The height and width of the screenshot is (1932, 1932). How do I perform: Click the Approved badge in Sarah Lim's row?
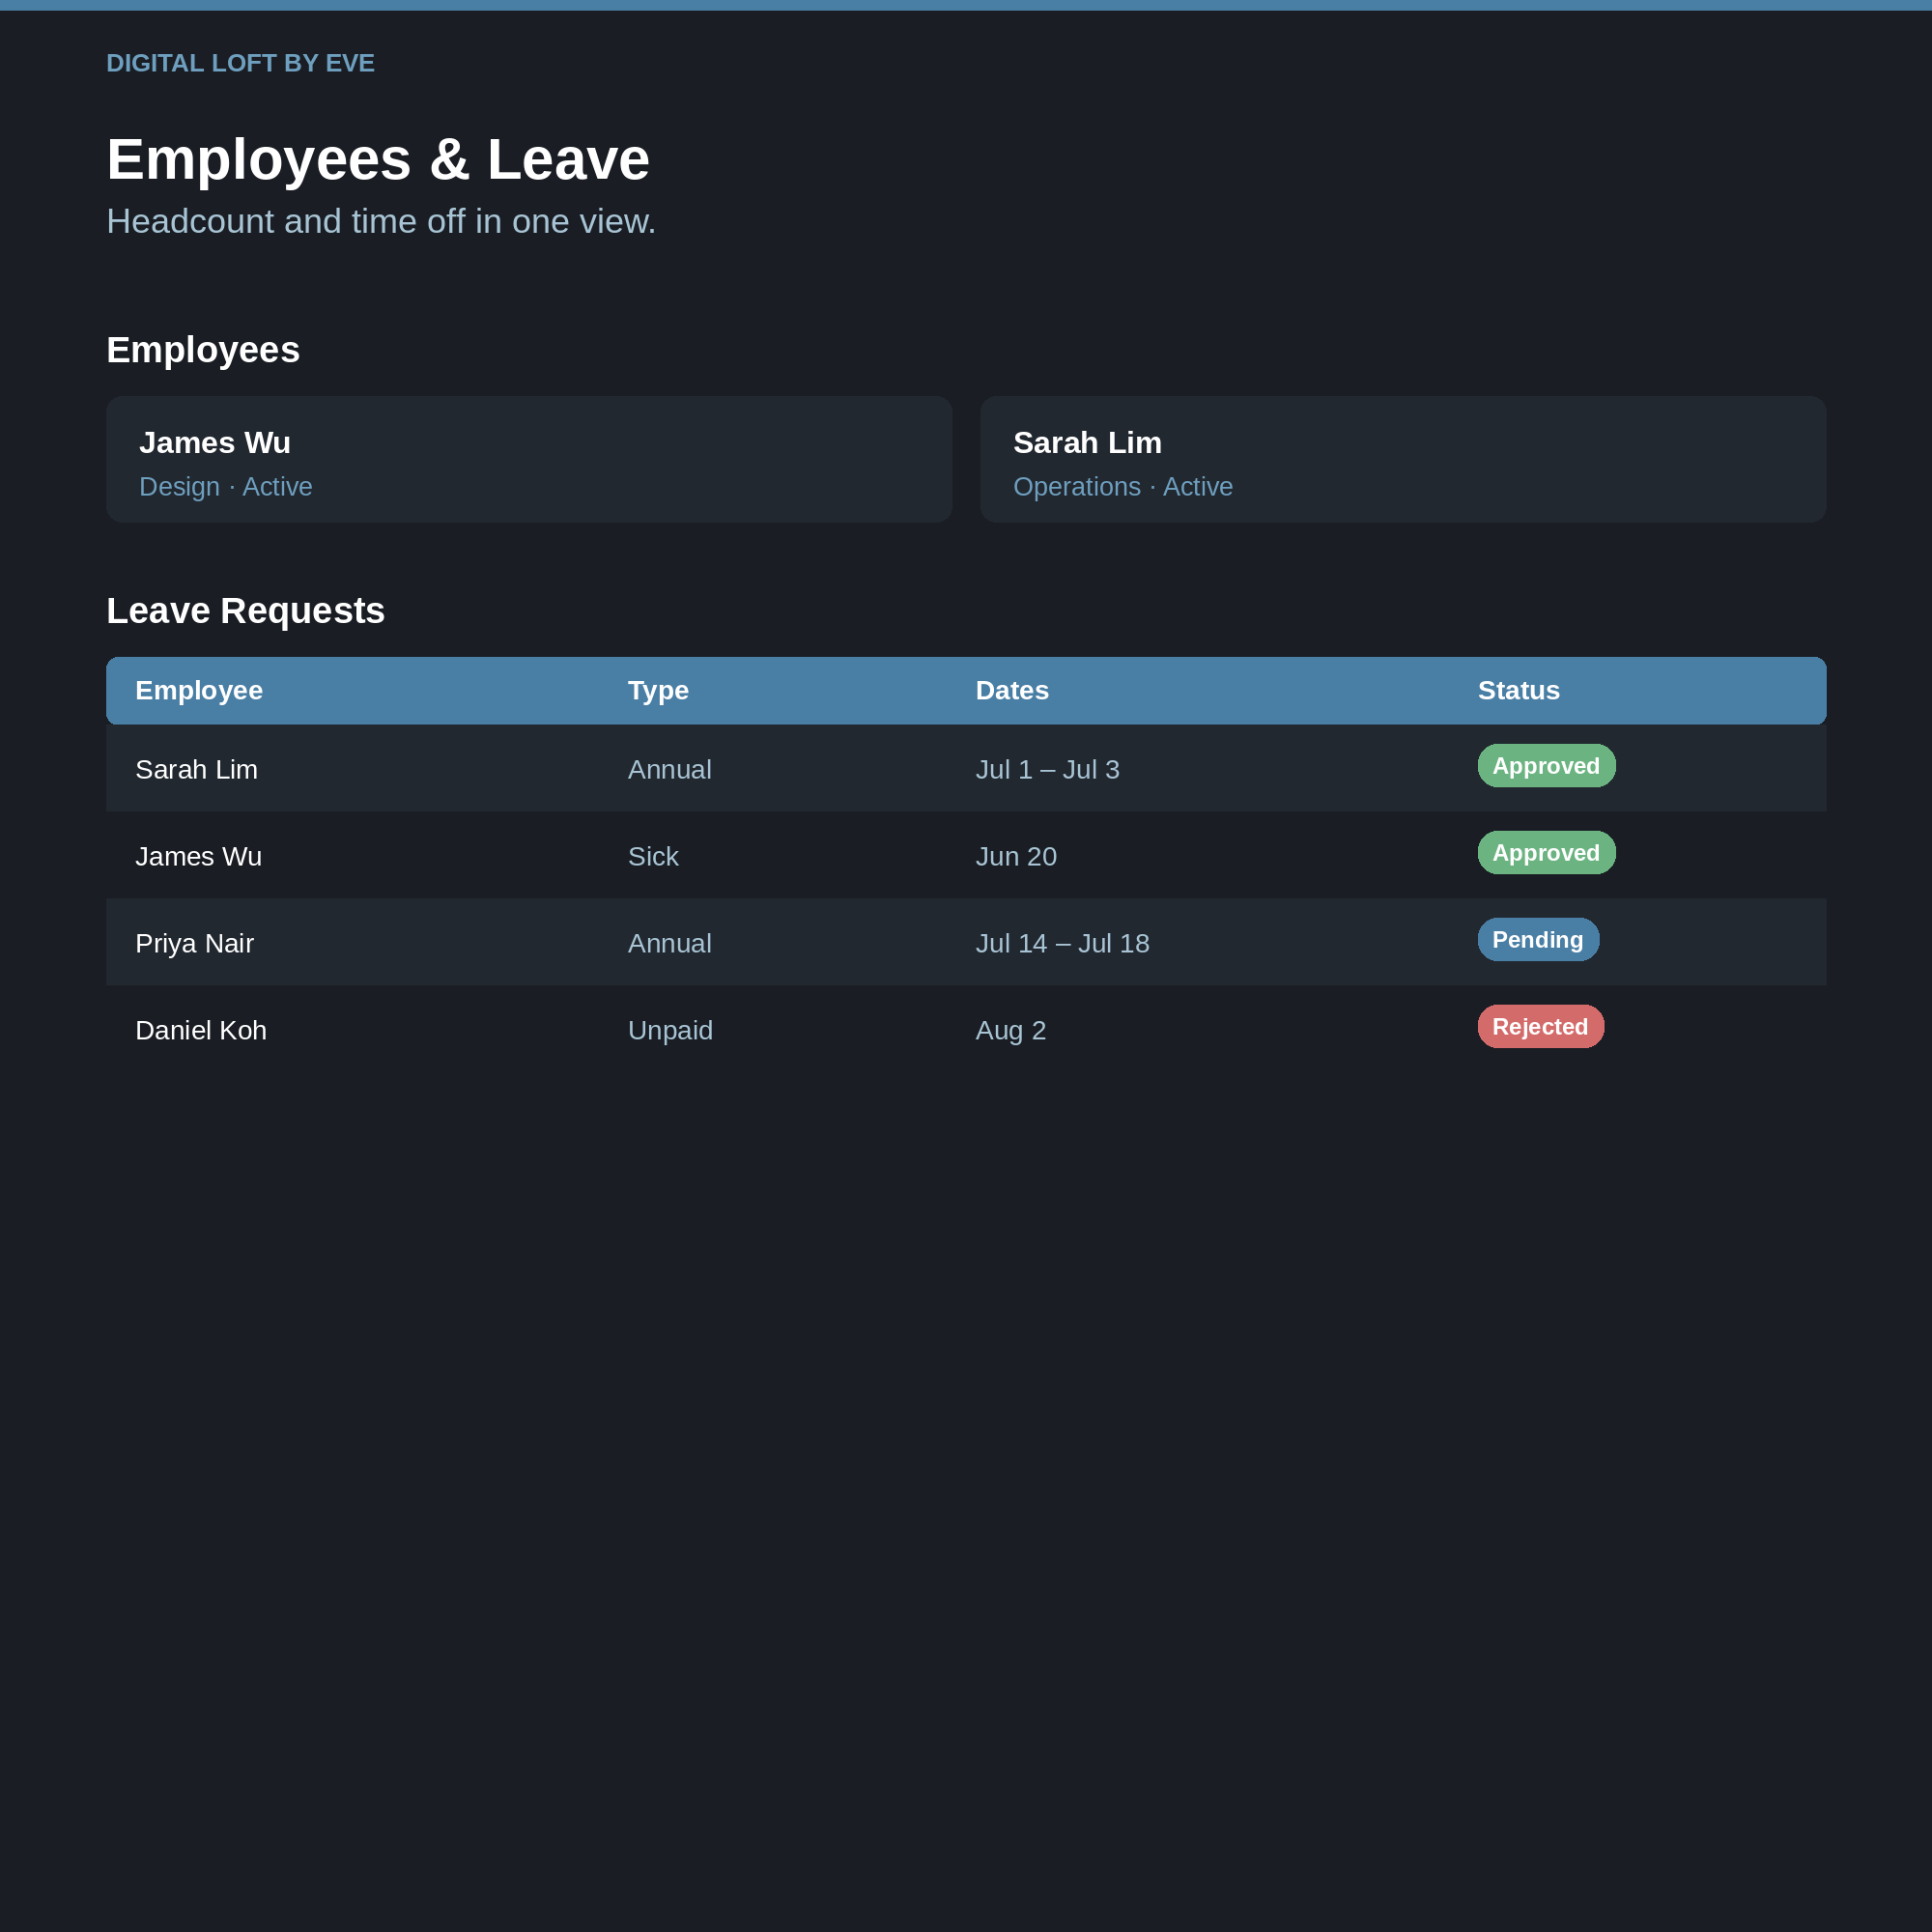pos(1546,766)
